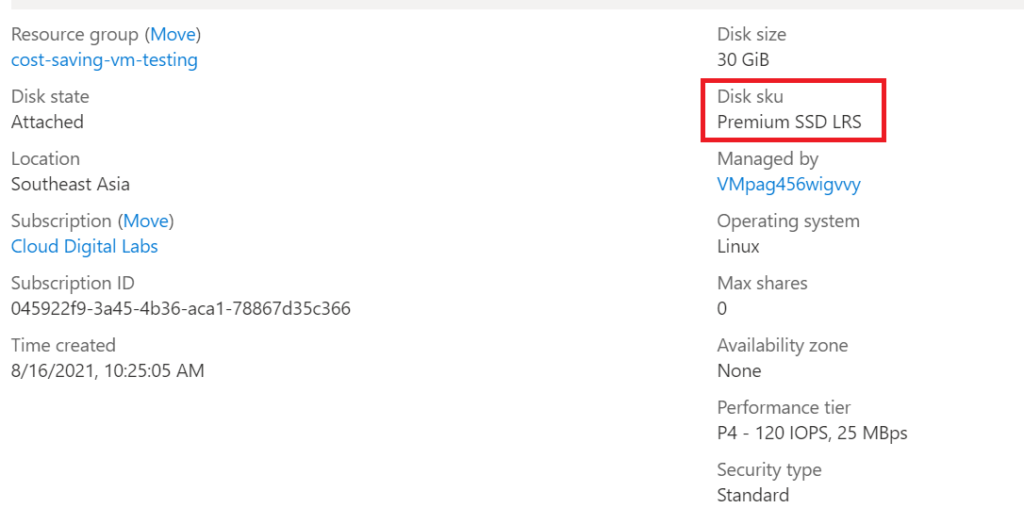Viewport: 1024px width, 508px height.
Task: Click the Managed by label
Action: (767, 159)
